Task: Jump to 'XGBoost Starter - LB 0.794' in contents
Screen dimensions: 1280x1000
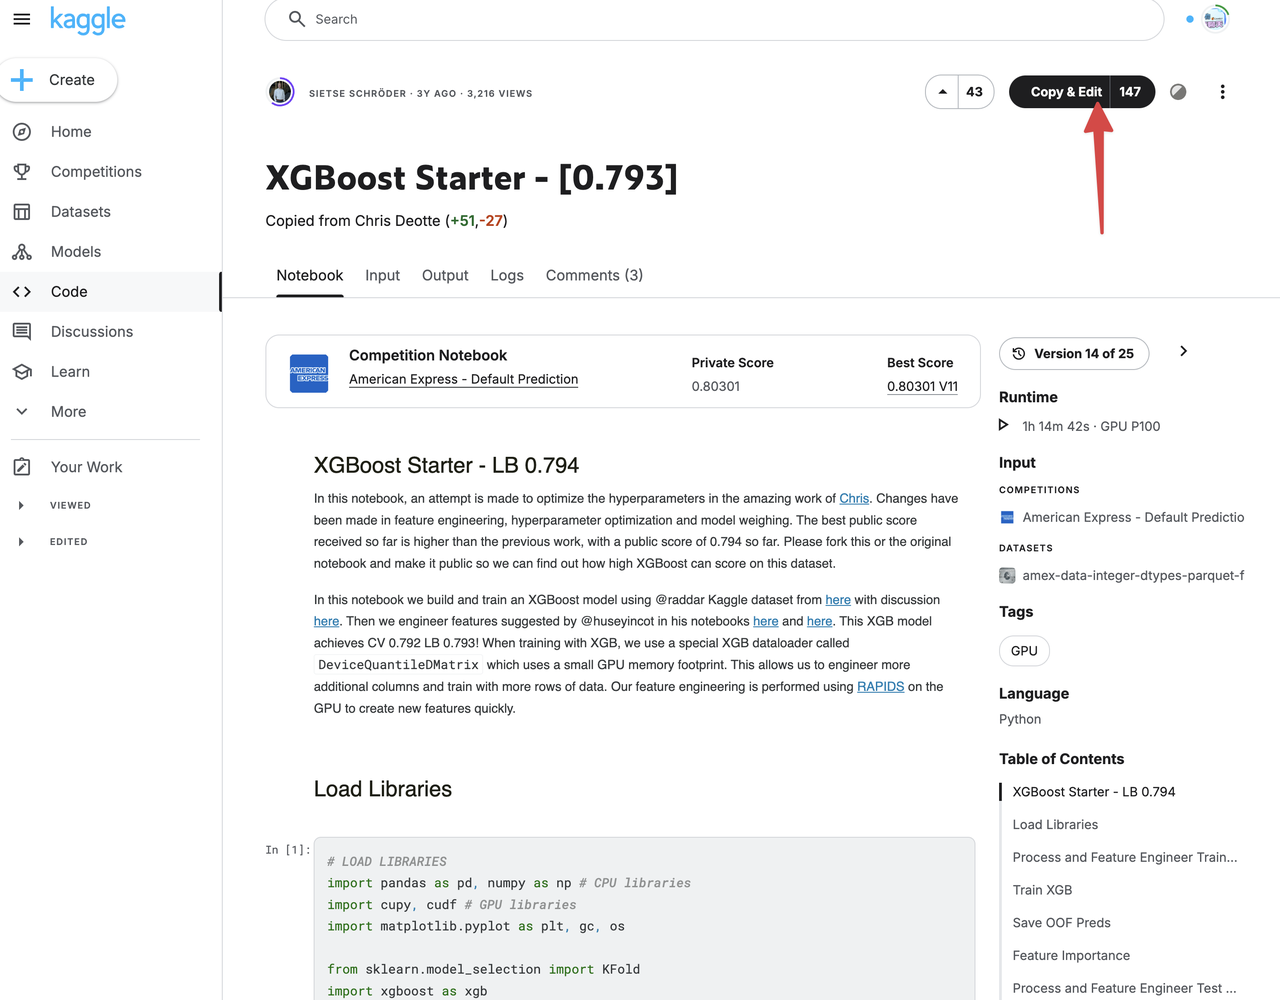Action: (x=1094, y=792)
